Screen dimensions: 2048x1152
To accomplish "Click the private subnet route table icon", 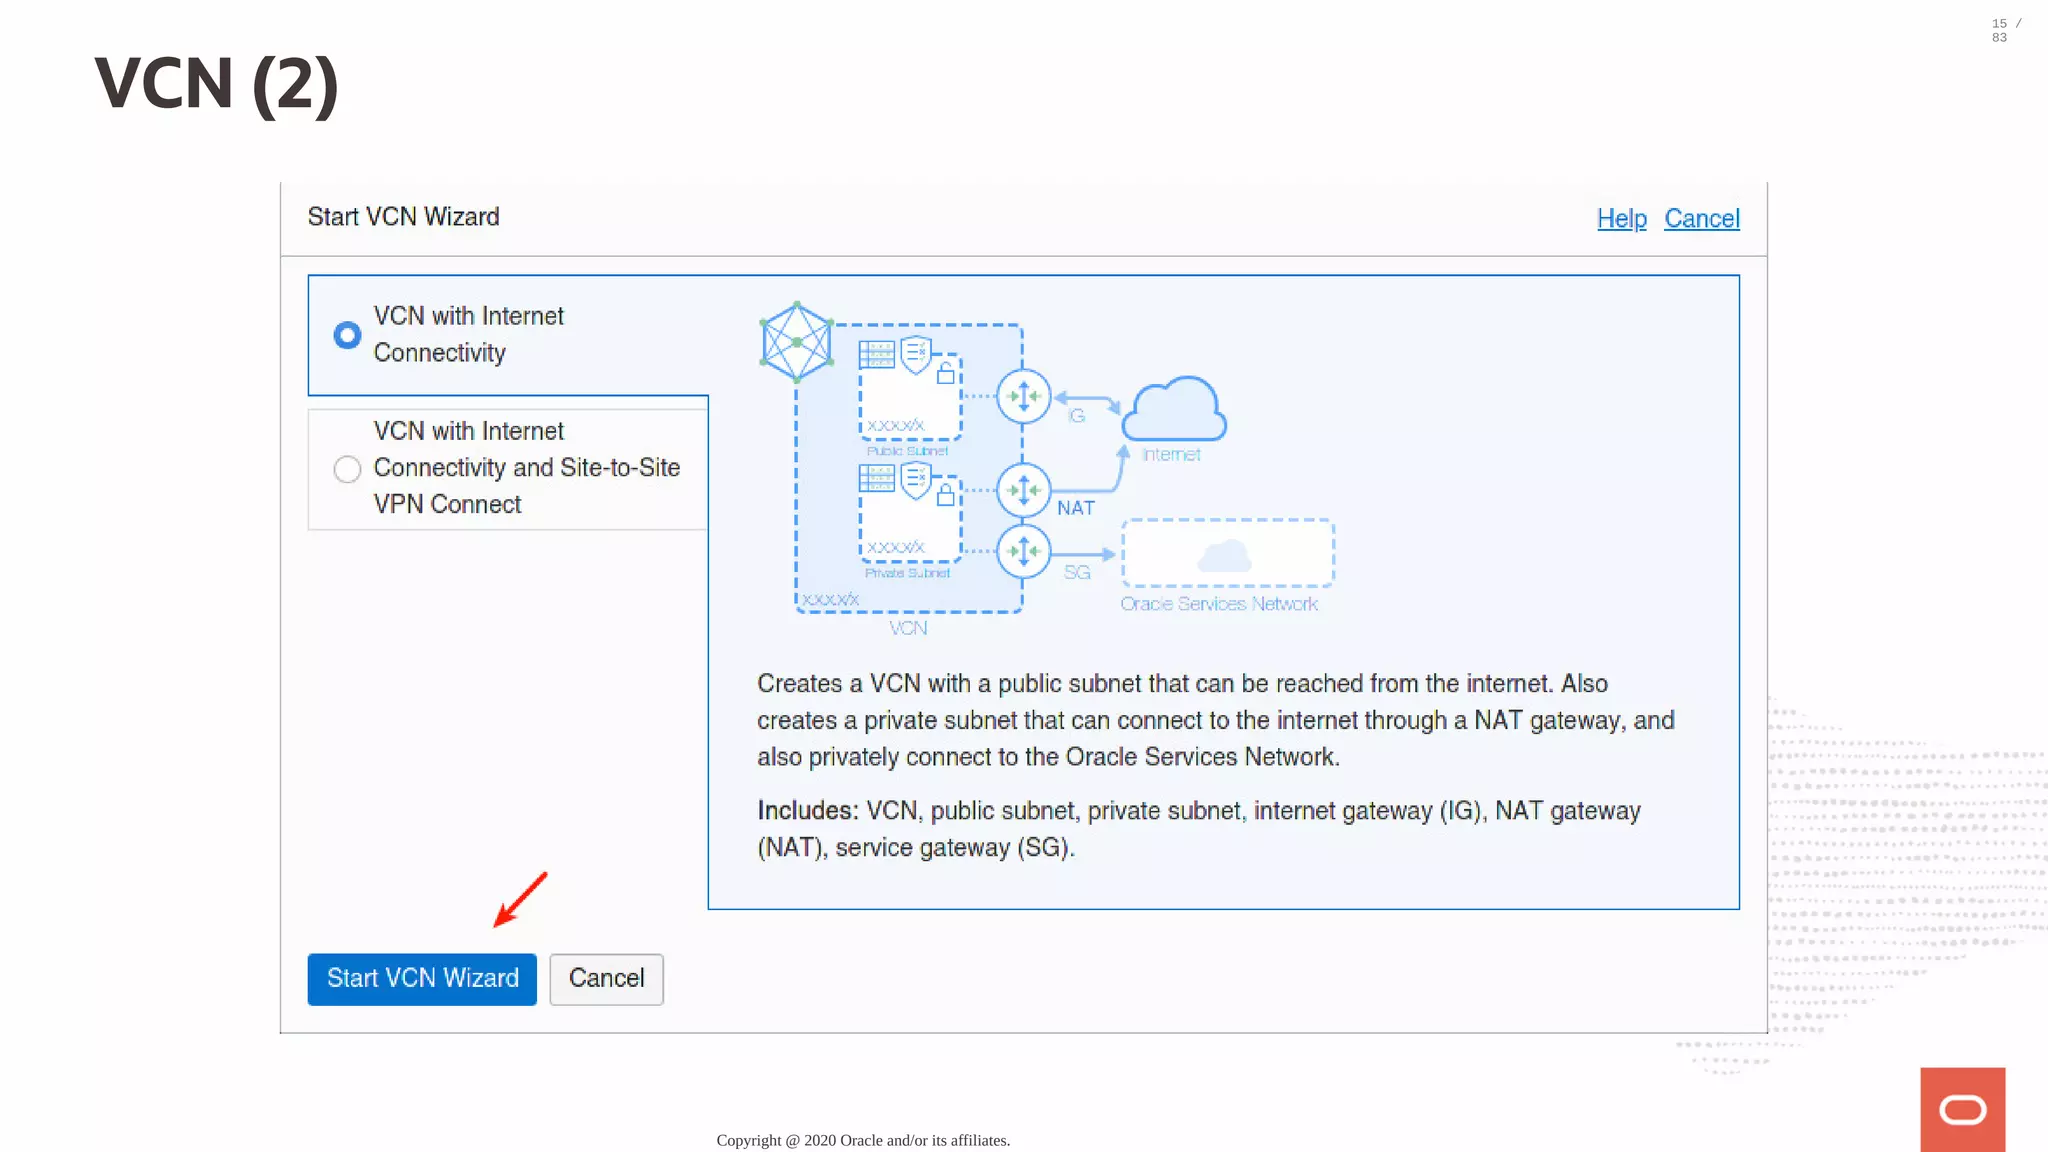I will pos(877,479).
